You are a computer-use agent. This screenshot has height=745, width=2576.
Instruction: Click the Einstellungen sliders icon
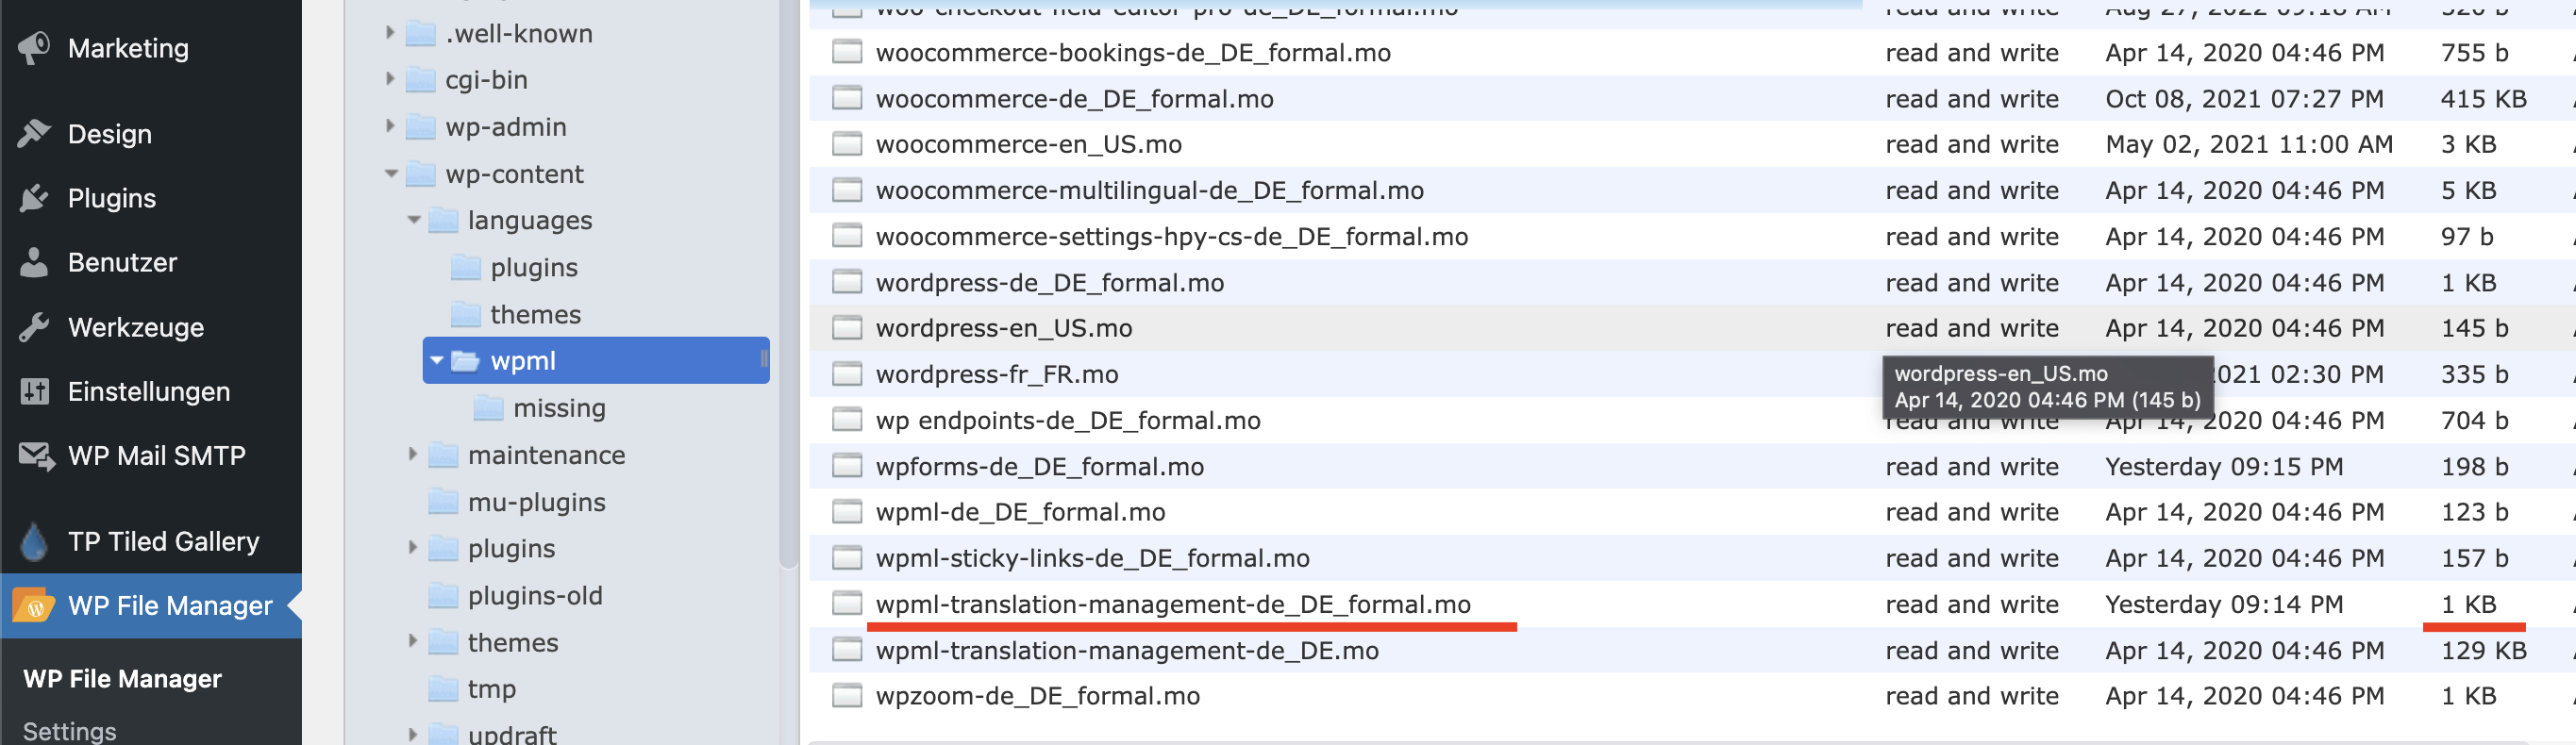click(34, 391)
